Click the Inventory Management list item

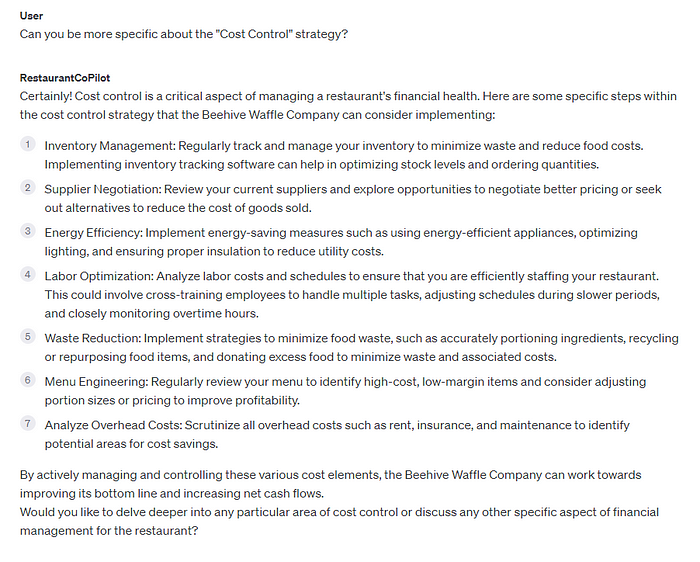tap(344, 155)
